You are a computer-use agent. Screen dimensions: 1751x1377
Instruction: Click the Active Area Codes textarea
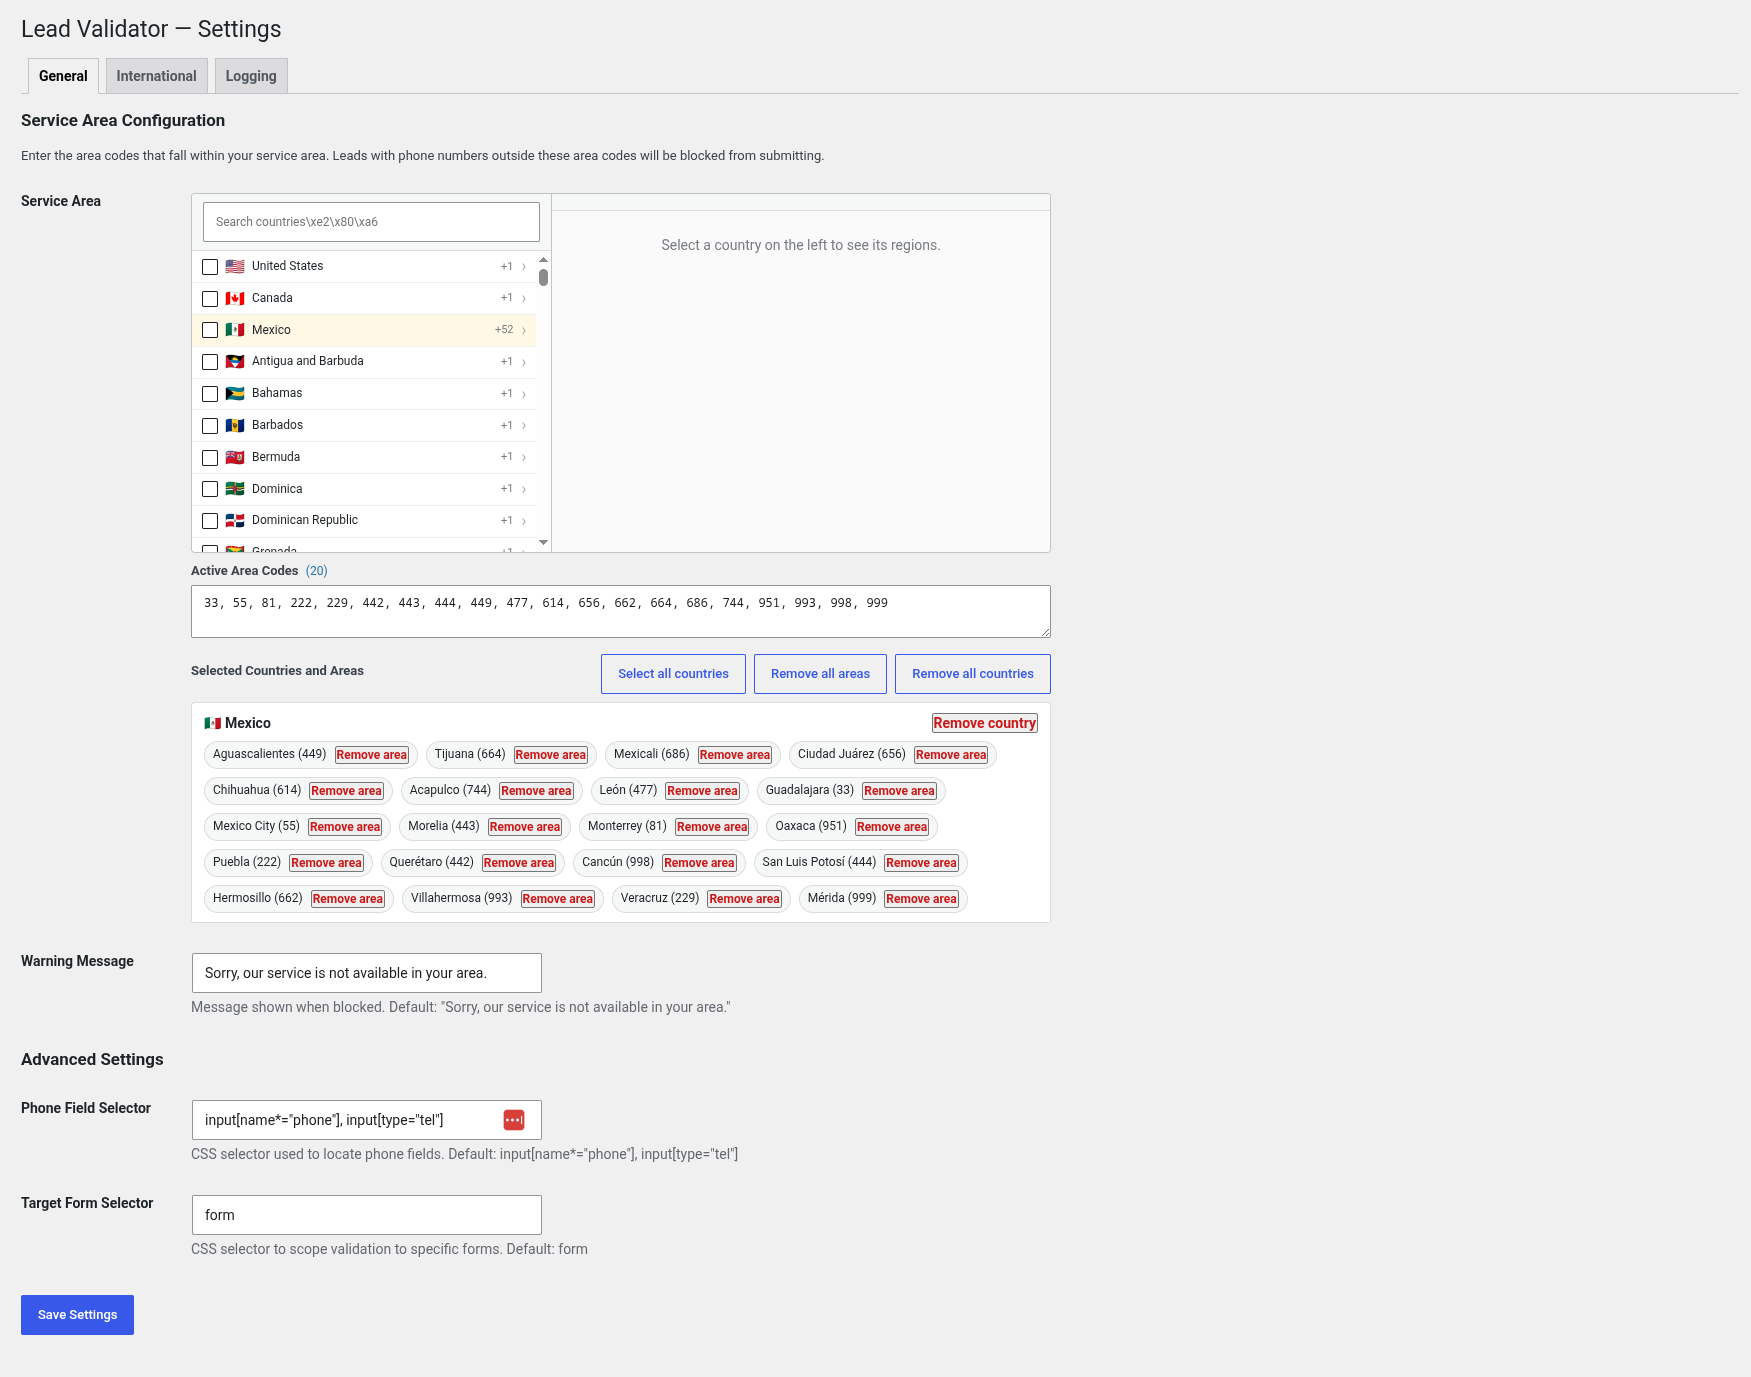[620, 611]
